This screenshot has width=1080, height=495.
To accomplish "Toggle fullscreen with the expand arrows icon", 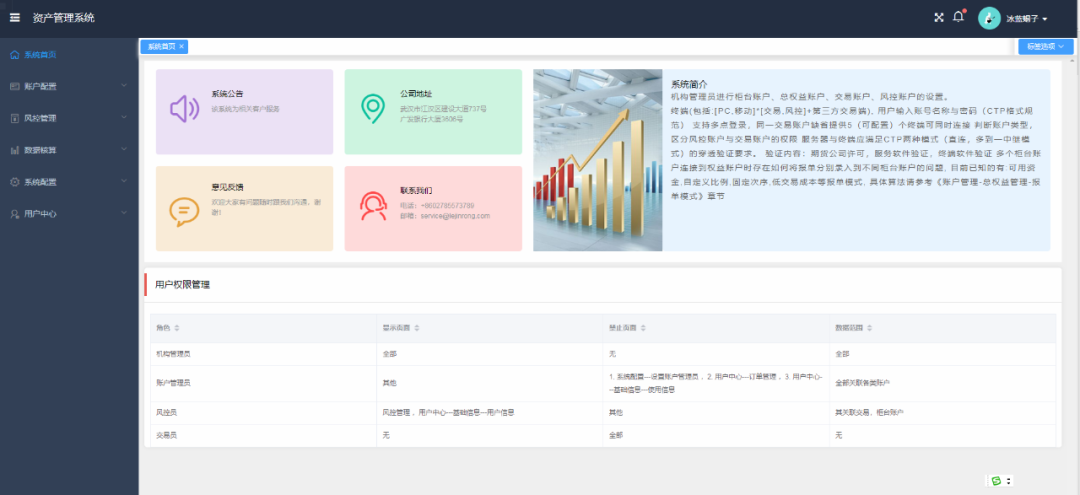I will [x=938, y=18].
